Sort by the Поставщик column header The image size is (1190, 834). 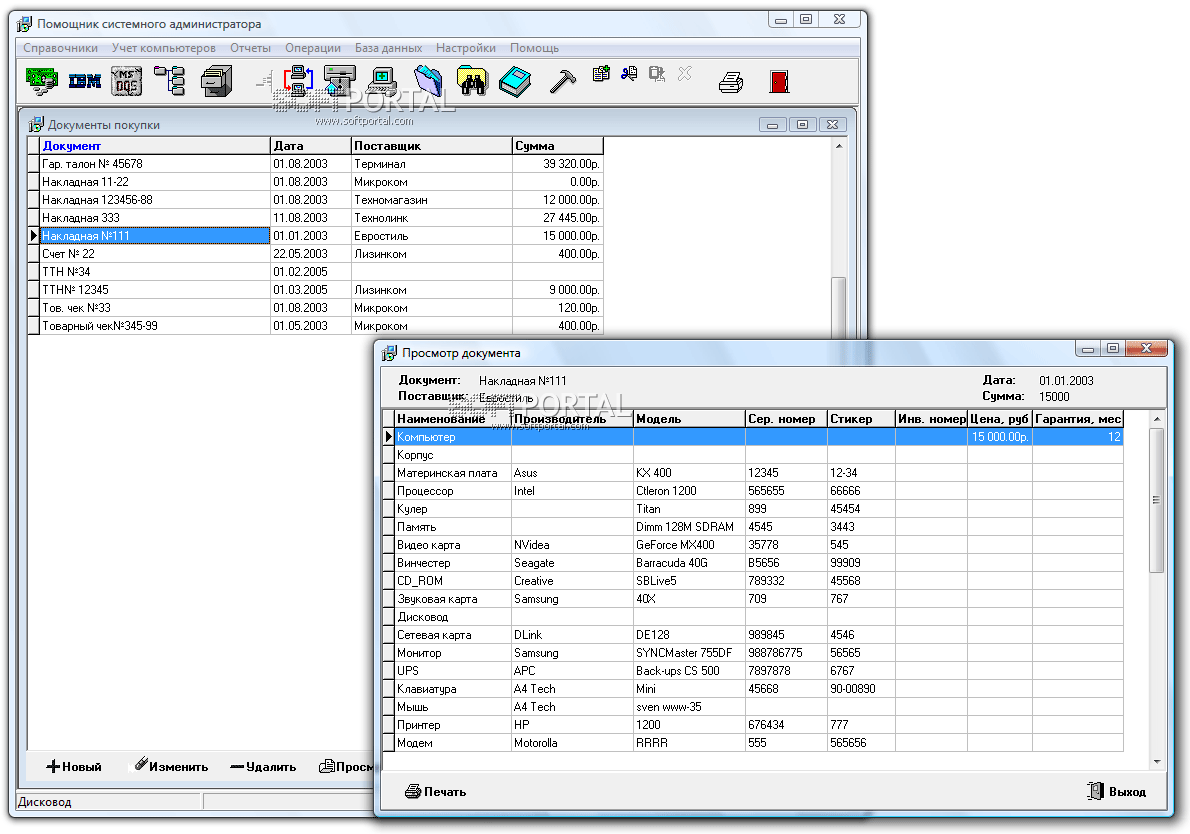coord(431,146)
